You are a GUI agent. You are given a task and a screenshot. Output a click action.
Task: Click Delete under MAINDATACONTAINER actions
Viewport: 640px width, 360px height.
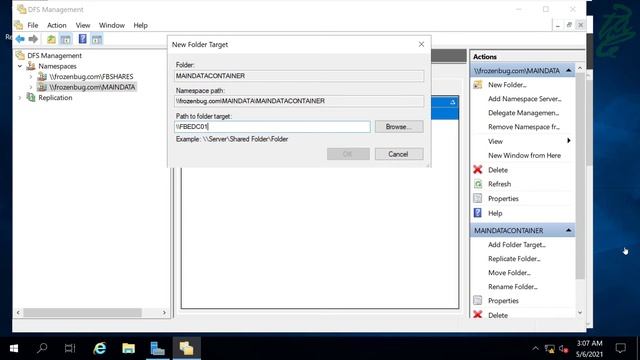pyautogui.click(x=498, y=315)
